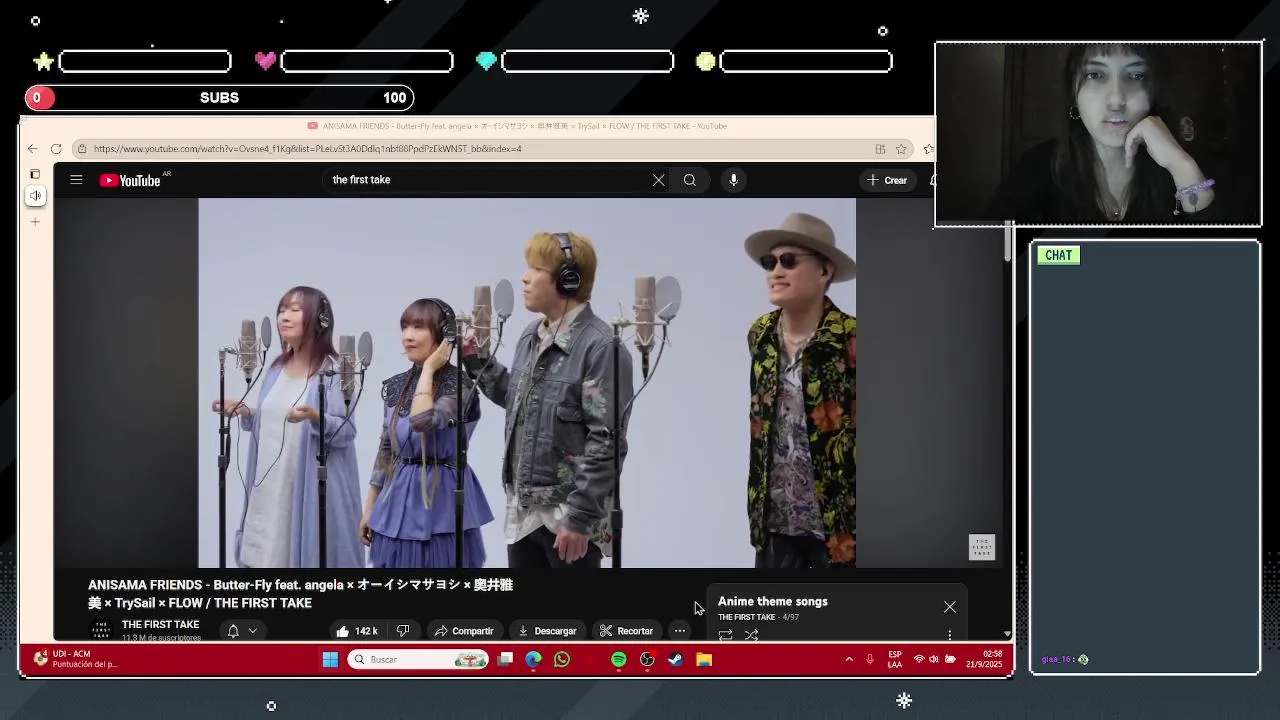This screenshot has width=1280, height=720.
Task: Go to YouTube home via logo
Action: click(131, 180)
